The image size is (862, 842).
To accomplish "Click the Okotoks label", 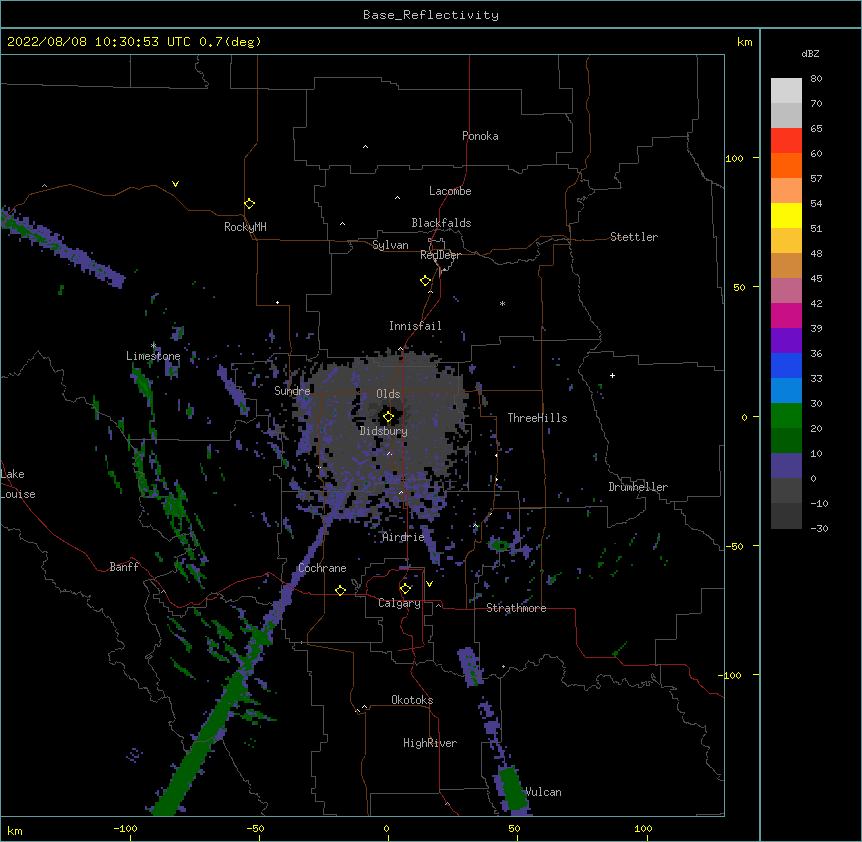I will (412, 700).
